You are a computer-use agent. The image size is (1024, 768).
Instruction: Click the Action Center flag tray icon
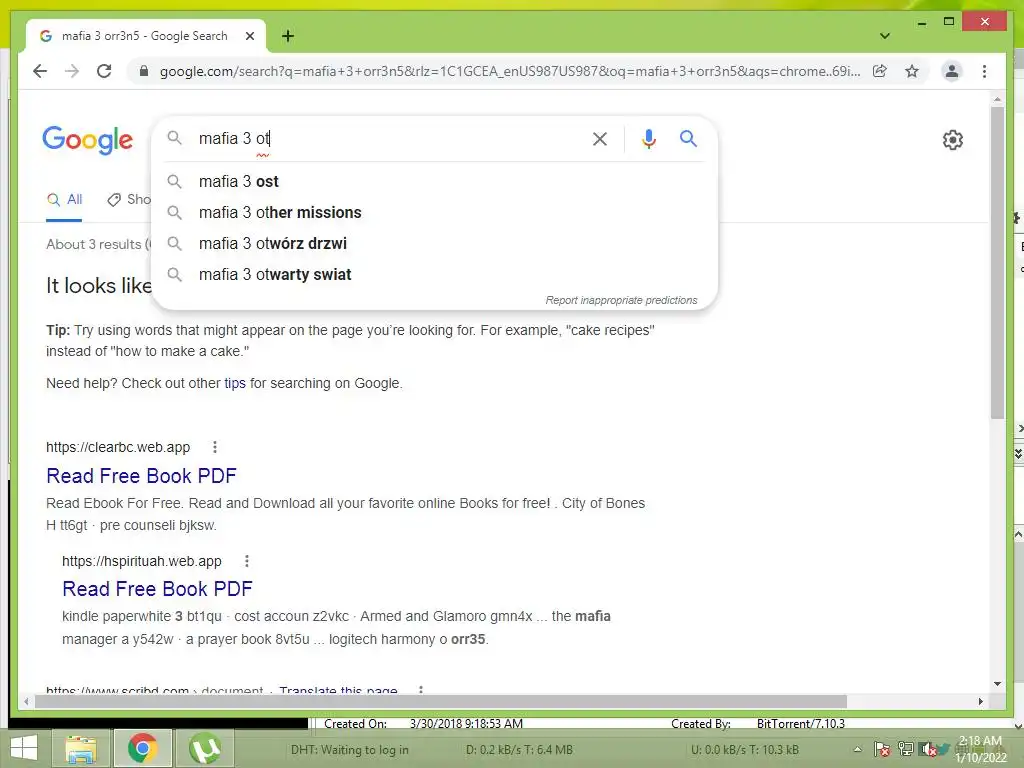pyautogui.click(x=881, y=750)
